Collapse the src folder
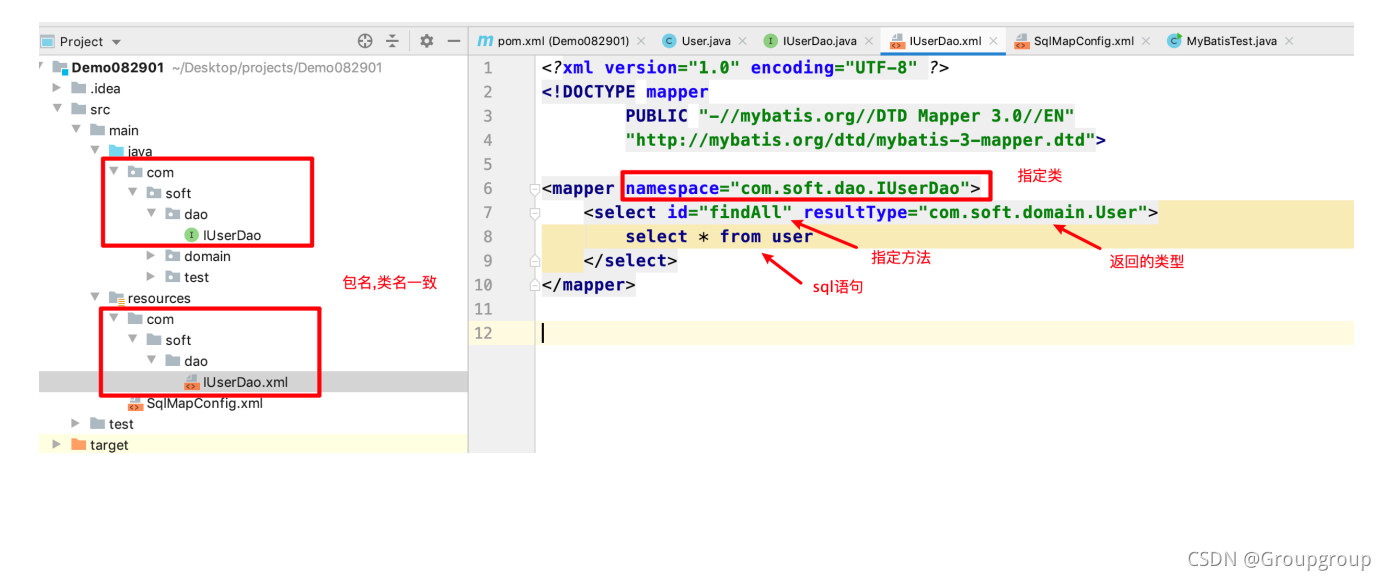The width and height of the screenshot is (1386, 580). [57, 109]
